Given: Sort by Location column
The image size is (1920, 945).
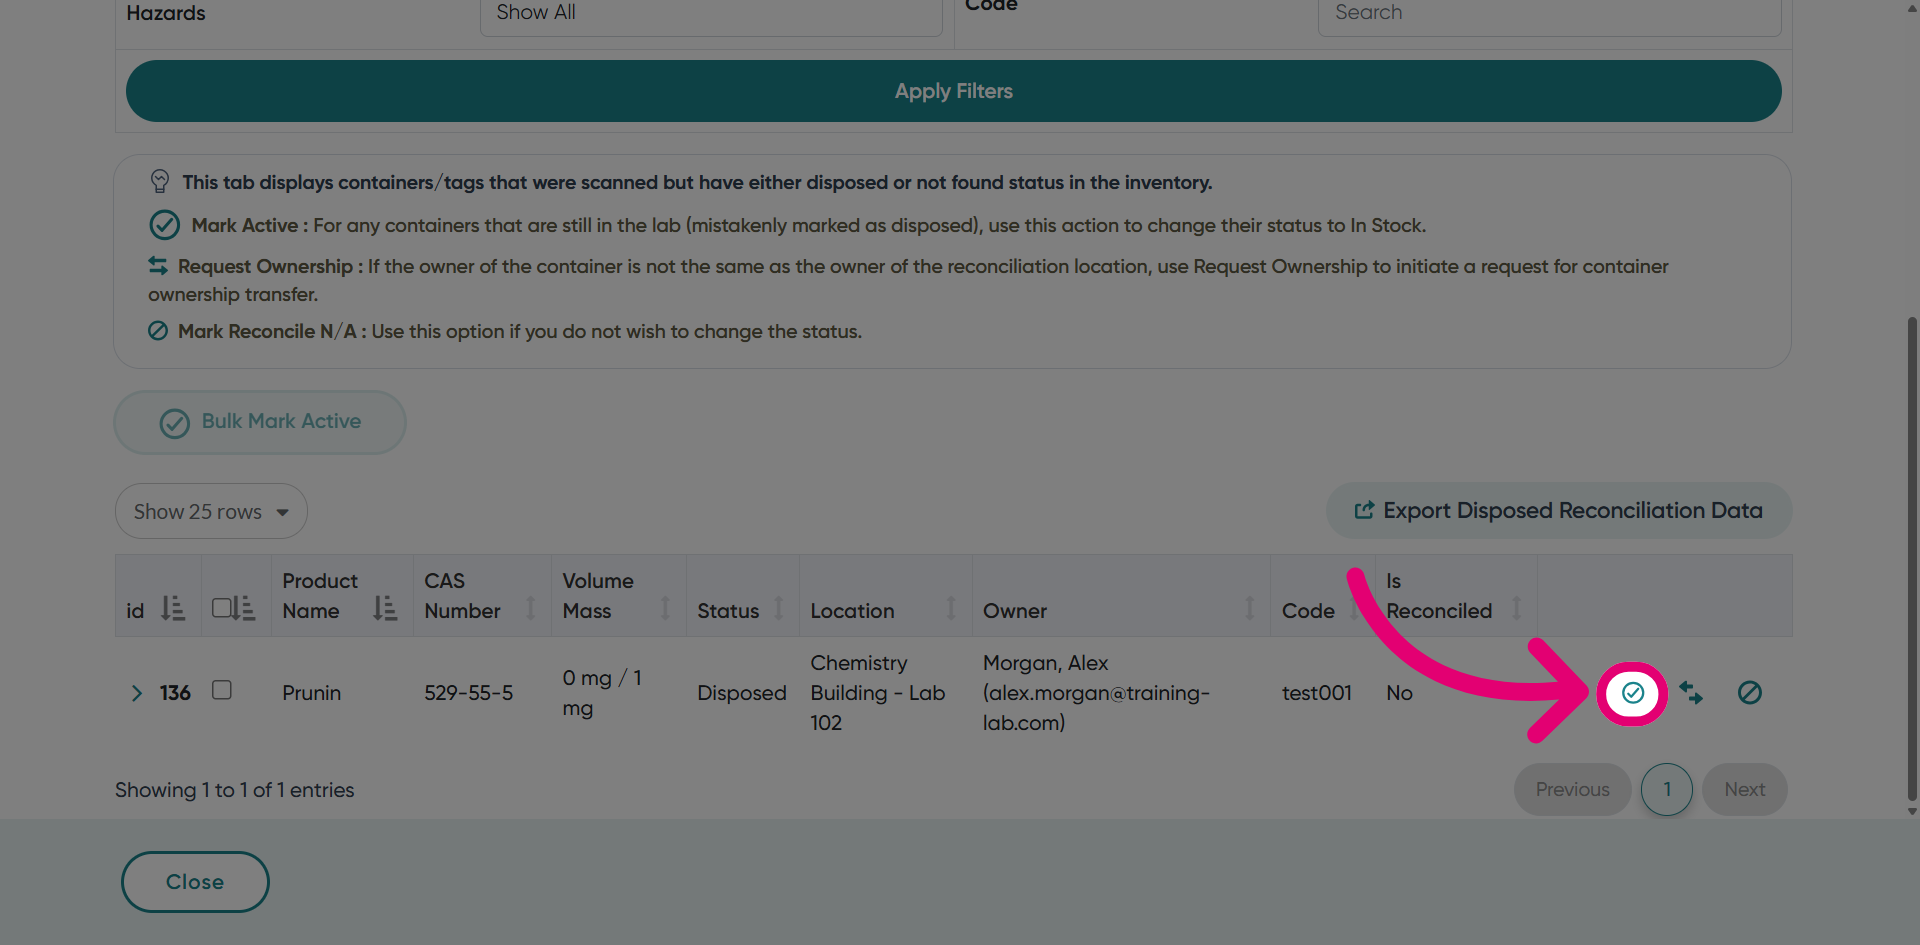Looking at the screenshot, I should click(951, 608).
